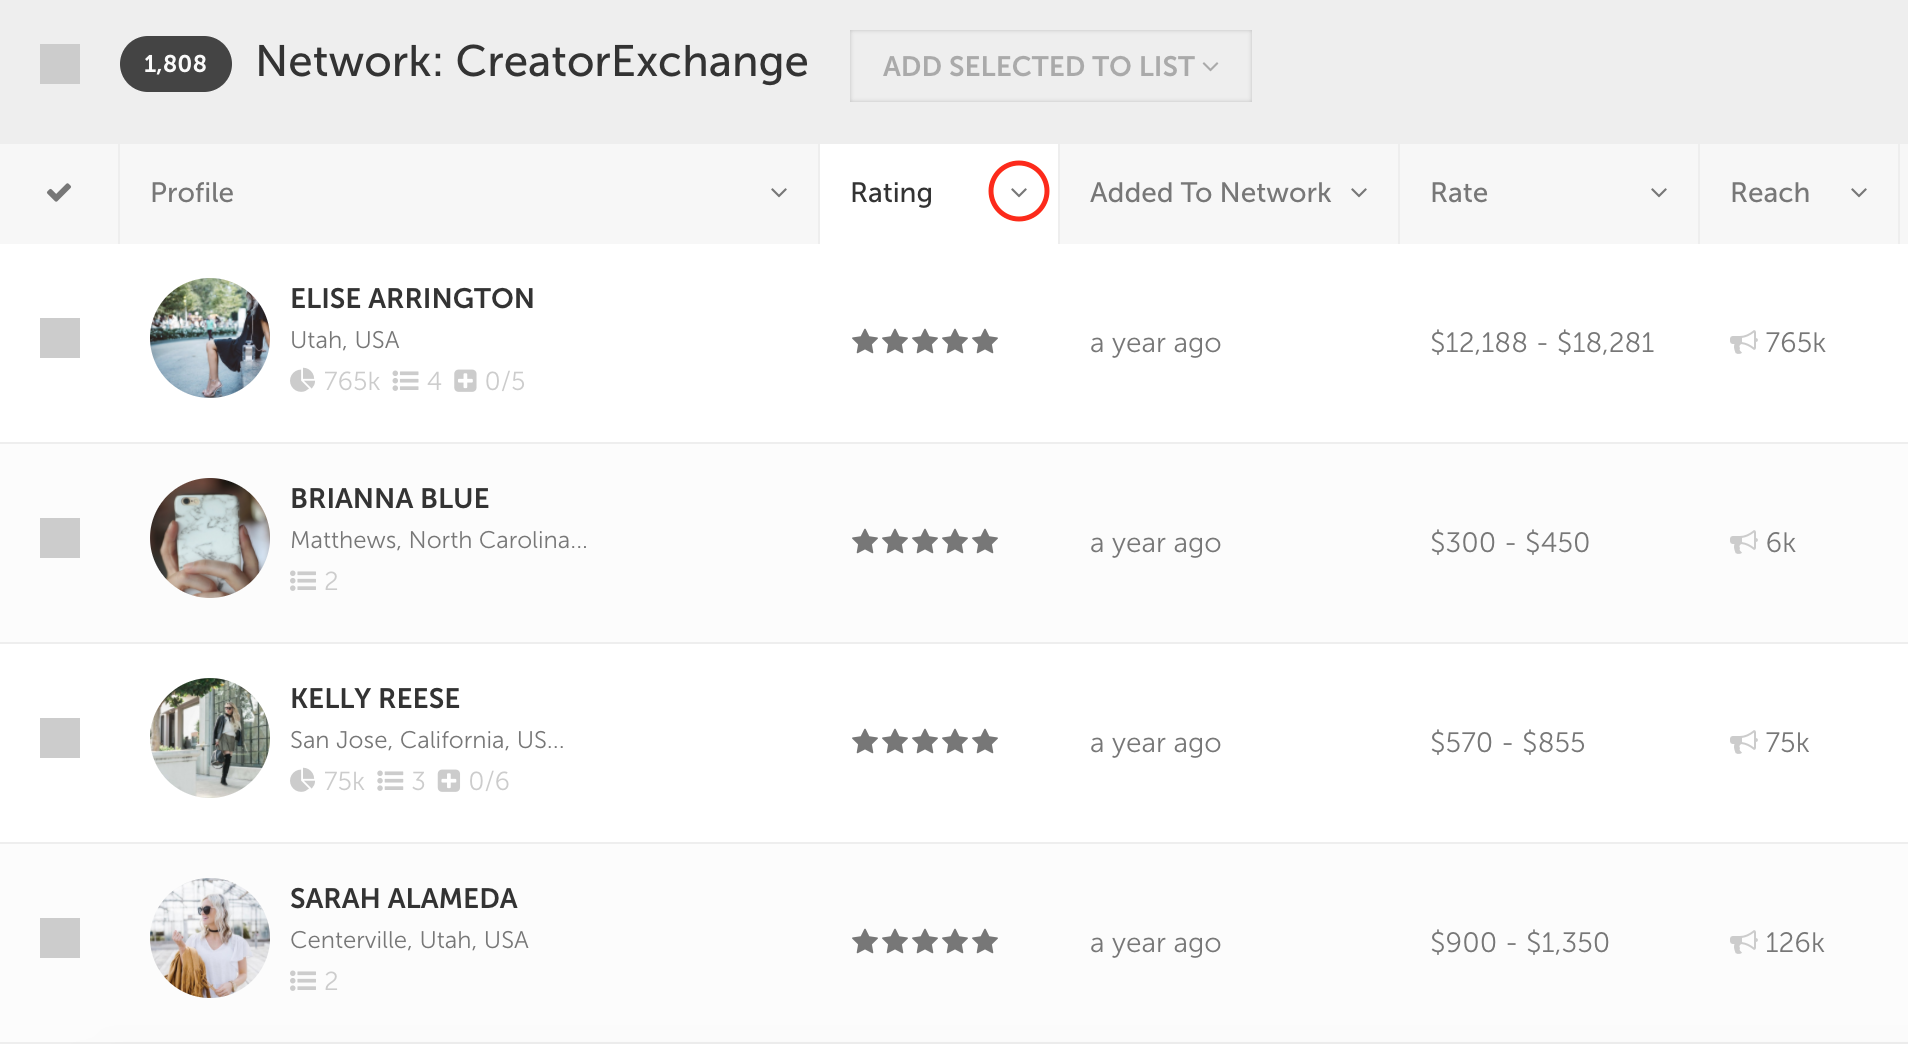The image size is (1908, 1044).
Task: Click the megaphone reach icon for Kelly Reese
Action: tap(1743, 743)
